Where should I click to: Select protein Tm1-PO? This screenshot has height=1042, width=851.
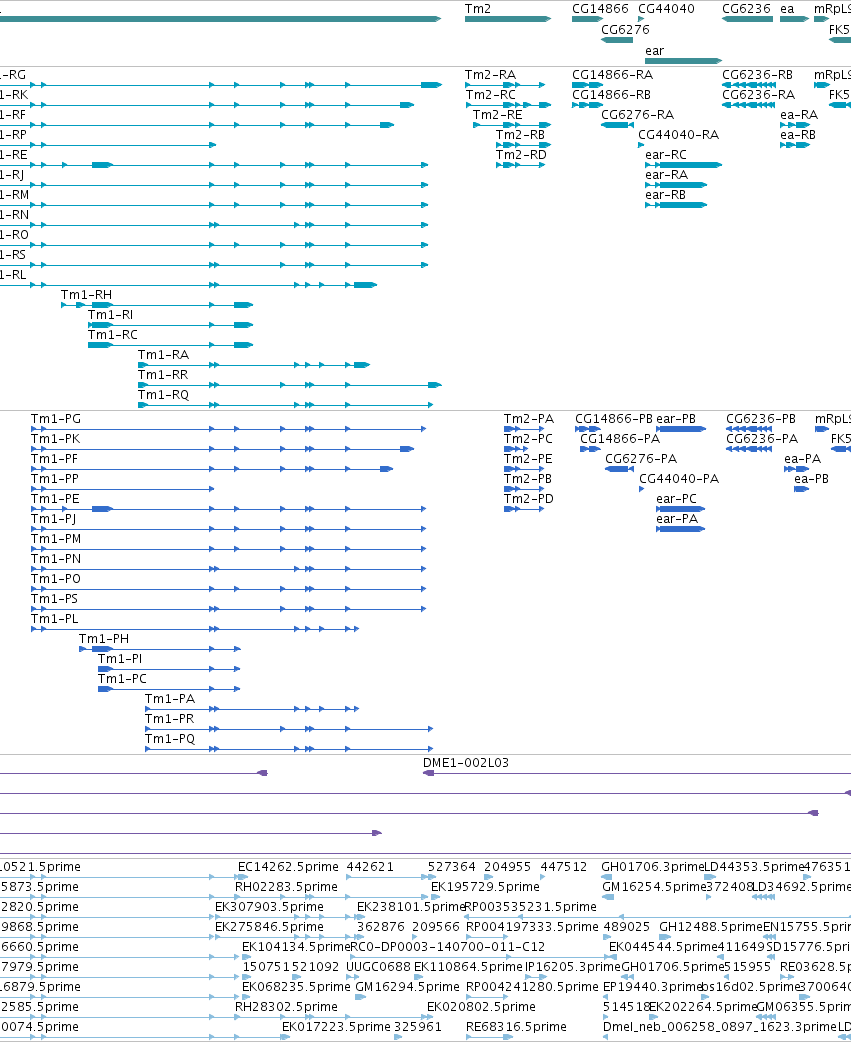tap(229, 589)
